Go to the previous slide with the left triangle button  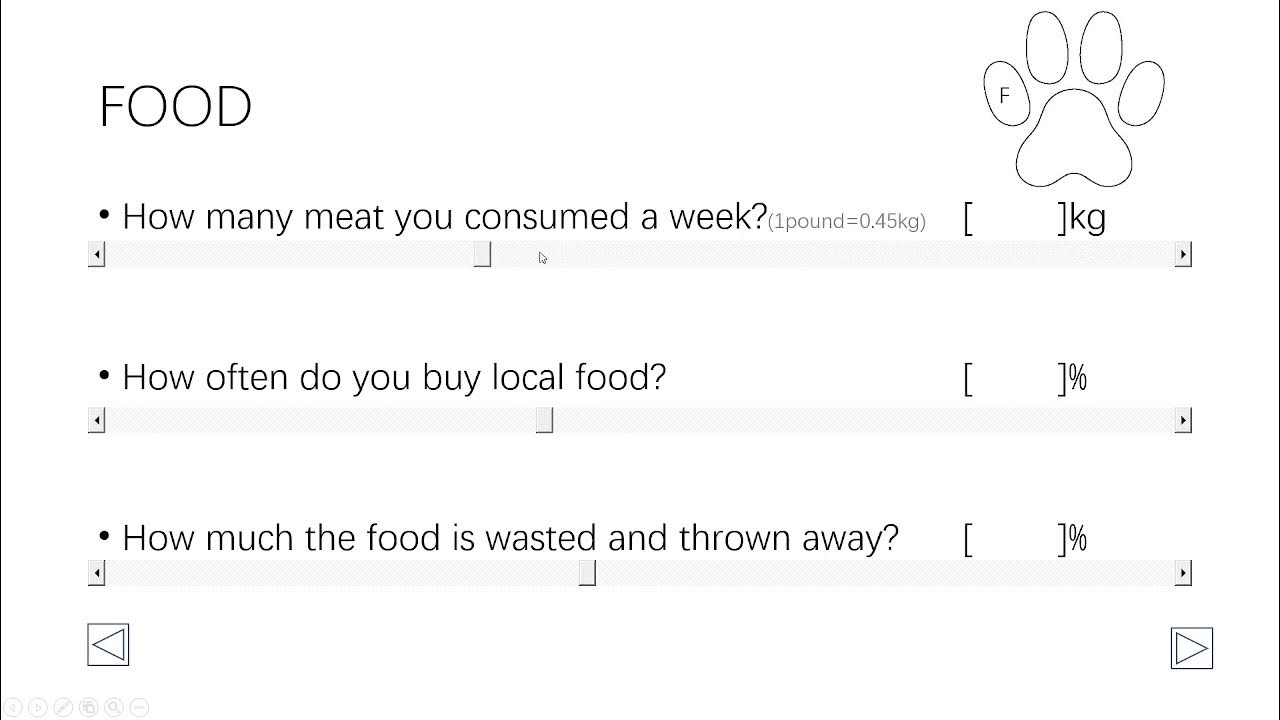(108, 645)
